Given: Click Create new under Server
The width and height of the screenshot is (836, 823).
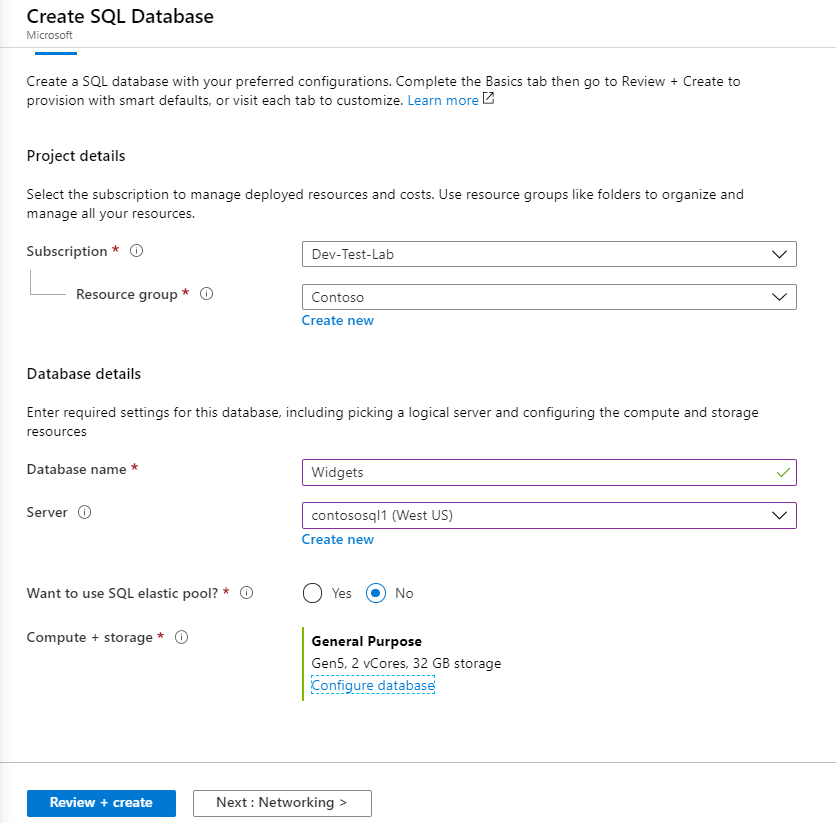Looking at the screenshot, I should click(x=338, y=540).
